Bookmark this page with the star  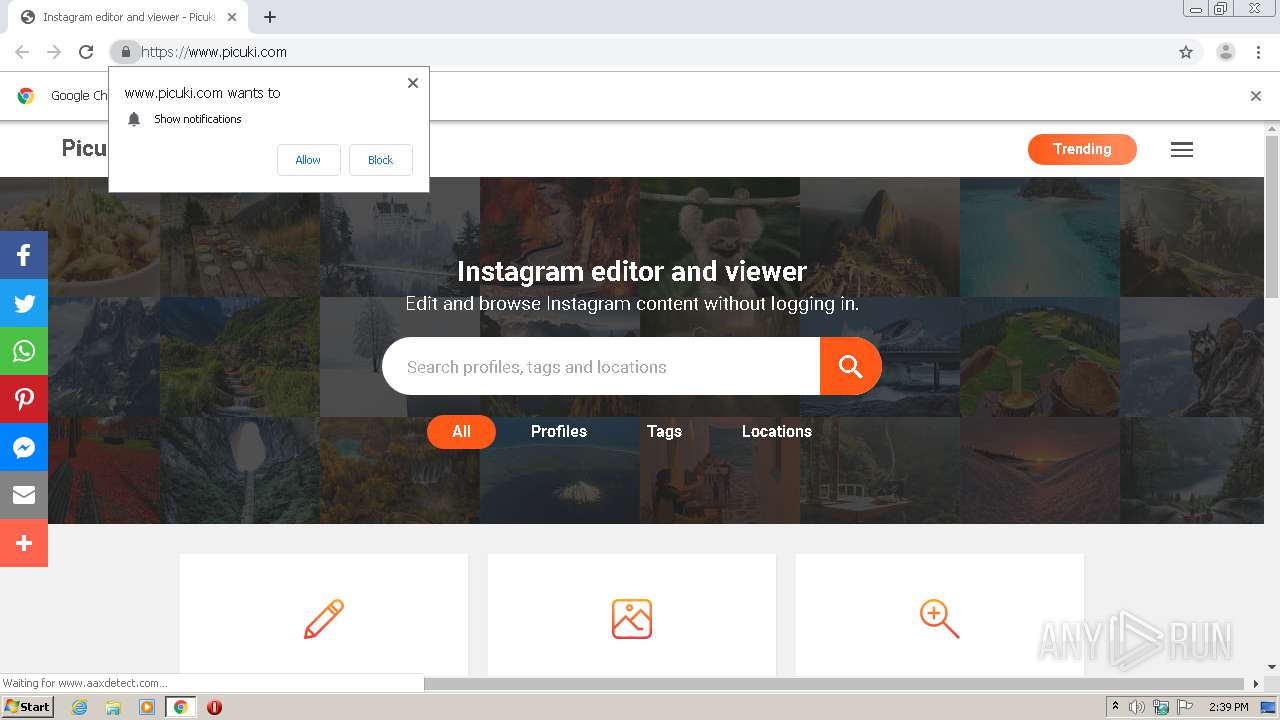click(x=1186, y=52)
